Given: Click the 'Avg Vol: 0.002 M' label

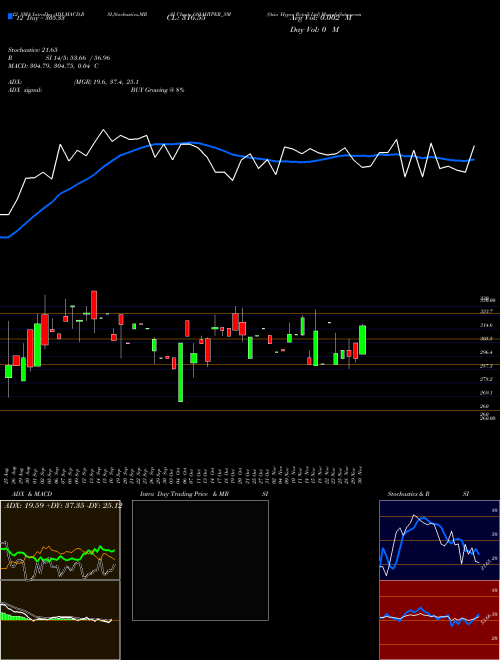Looking at the screenshot, I should [x=320, y=19].
